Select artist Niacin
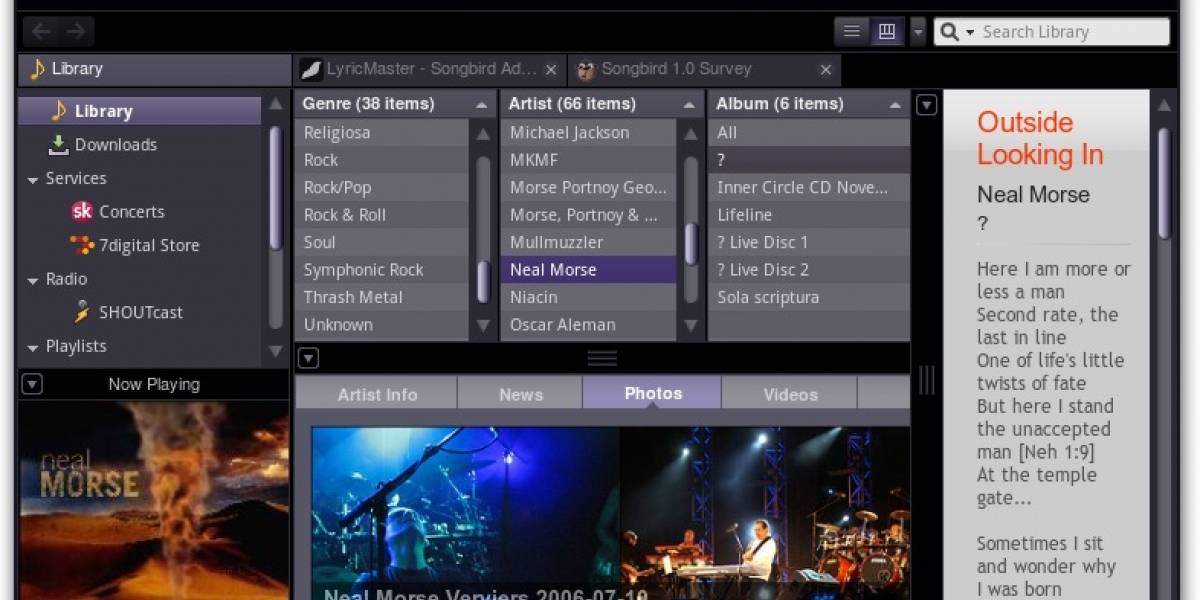The width and height of the screenshot is (1200, 600). pos(588,297)
